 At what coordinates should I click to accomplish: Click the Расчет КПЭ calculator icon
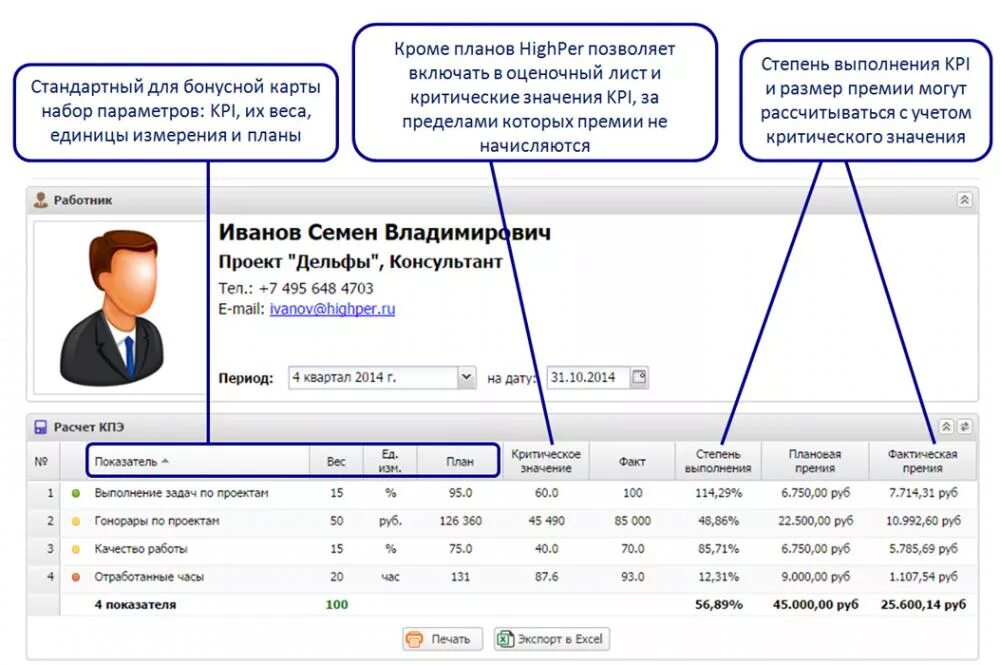(40, 427)
